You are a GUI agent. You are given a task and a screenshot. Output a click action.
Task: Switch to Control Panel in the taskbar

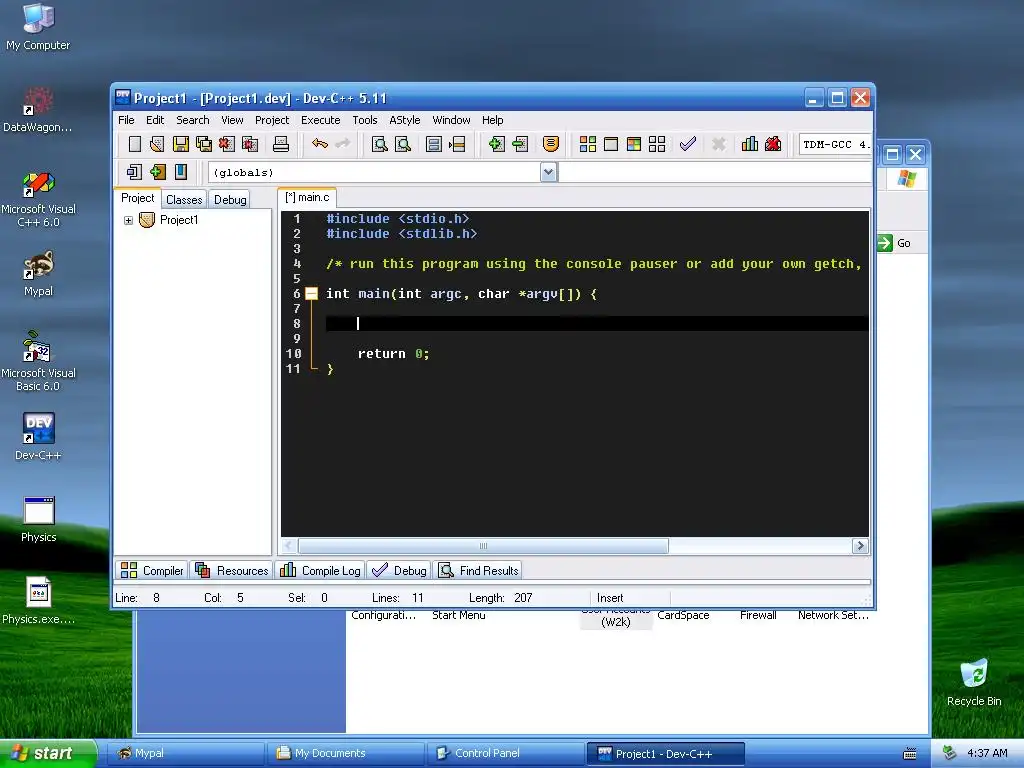[x=505, y=754]
